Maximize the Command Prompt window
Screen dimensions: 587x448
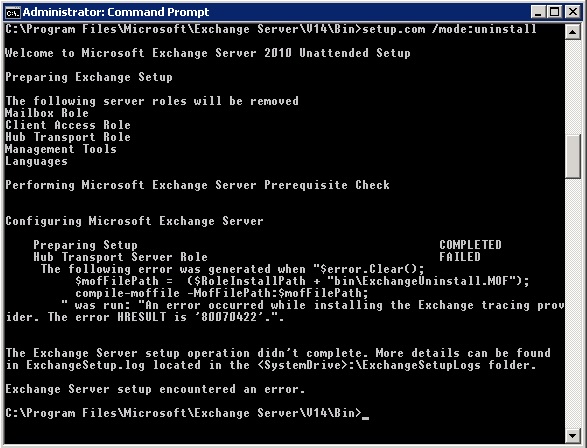[555, 12]
